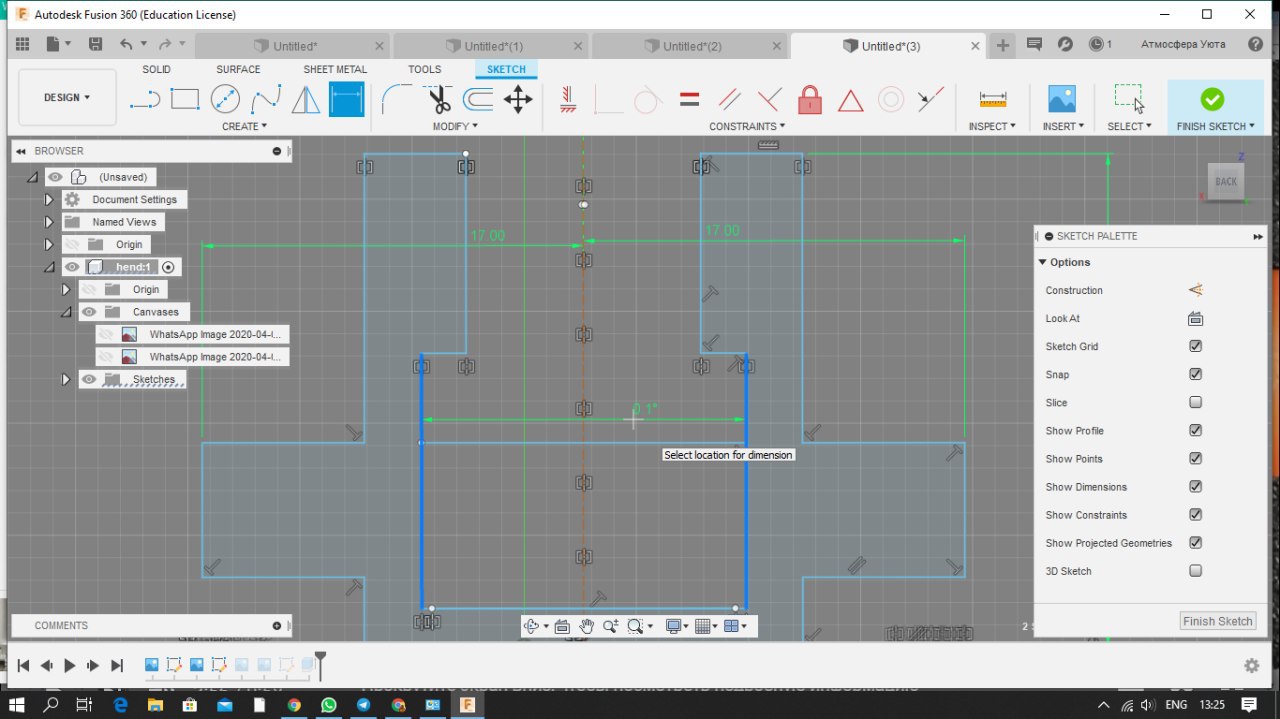Open the CONSTRAINTS dropdown menu
This screenshot has width=1280, height=719.
[x=747, y=126]
